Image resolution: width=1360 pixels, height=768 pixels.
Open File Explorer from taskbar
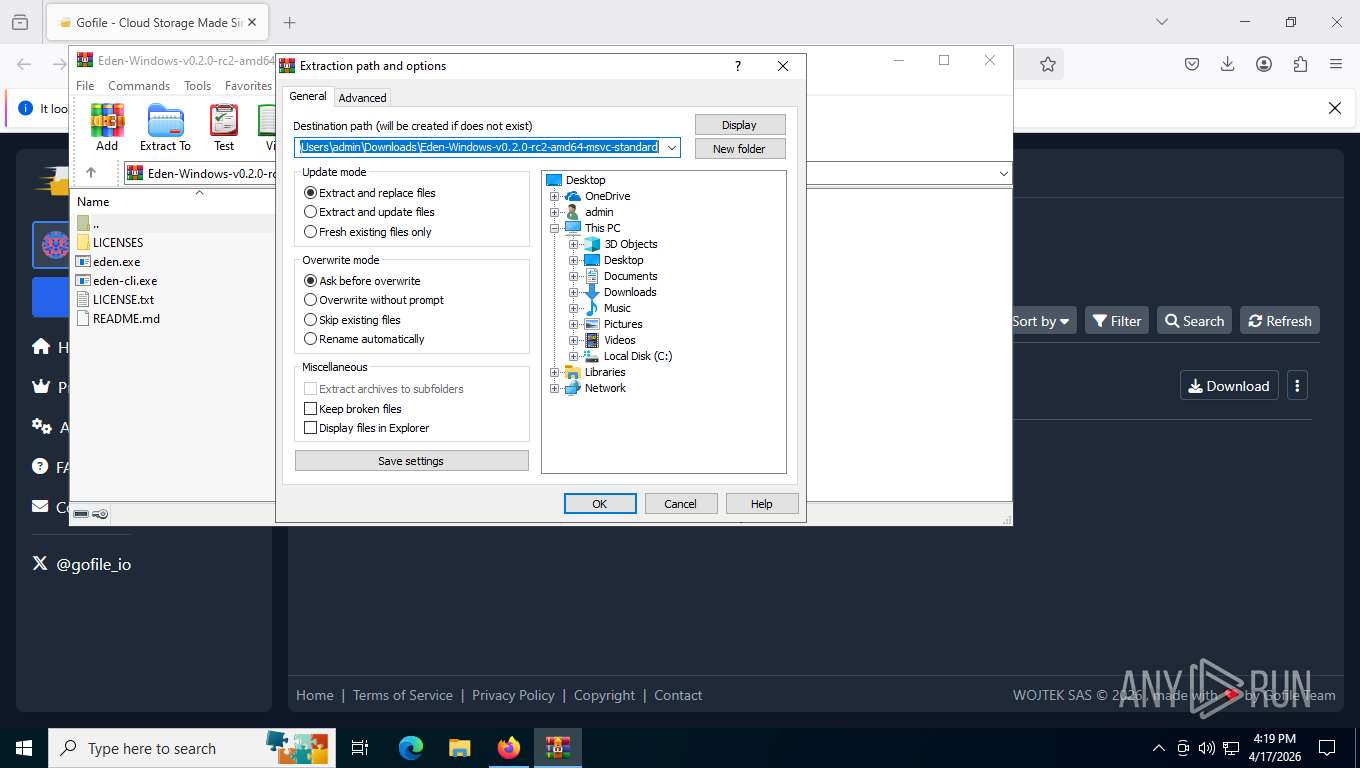pyautogui.click(x=459, y=748)
